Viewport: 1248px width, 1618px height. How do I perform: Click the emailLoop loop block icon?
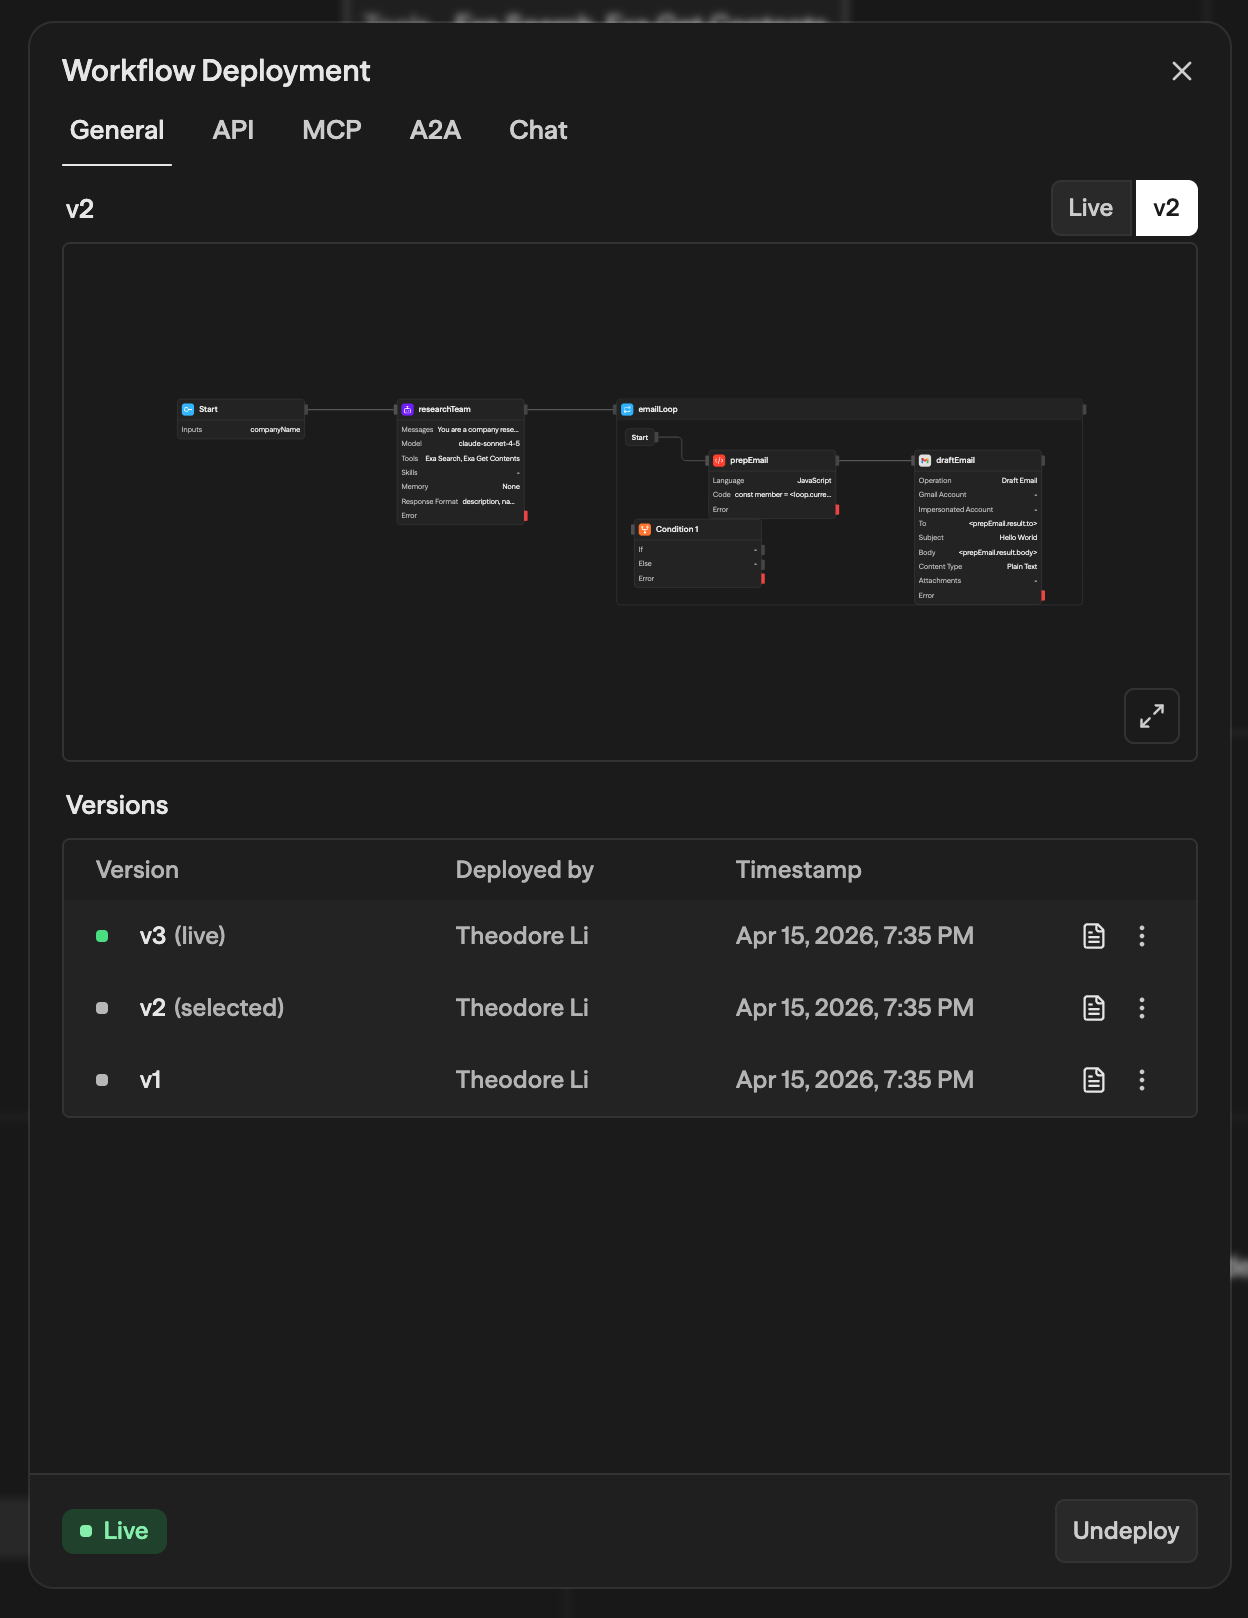627,409
